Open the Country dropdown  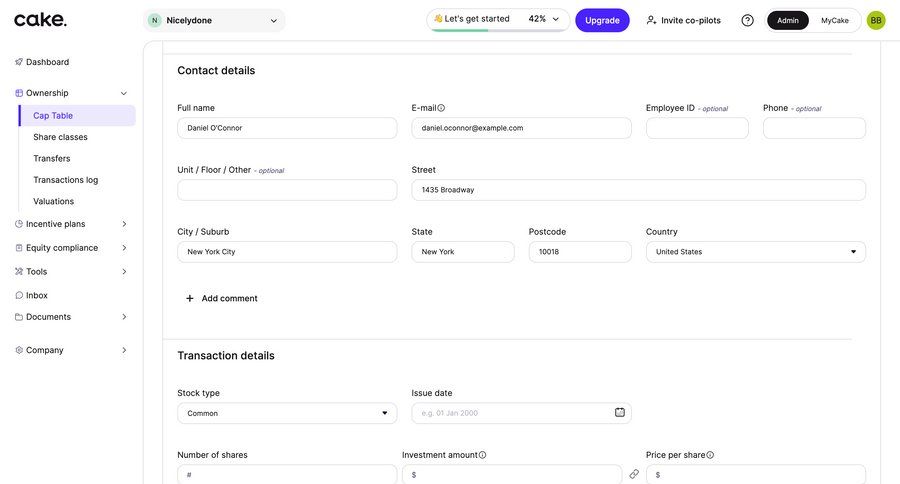point(755,252)
